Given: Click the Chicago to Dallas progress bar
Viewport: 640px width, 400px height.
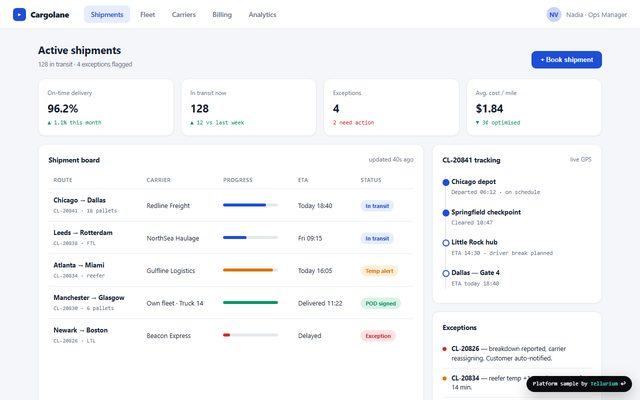Looking at the screenshot, I should [250, 205].
